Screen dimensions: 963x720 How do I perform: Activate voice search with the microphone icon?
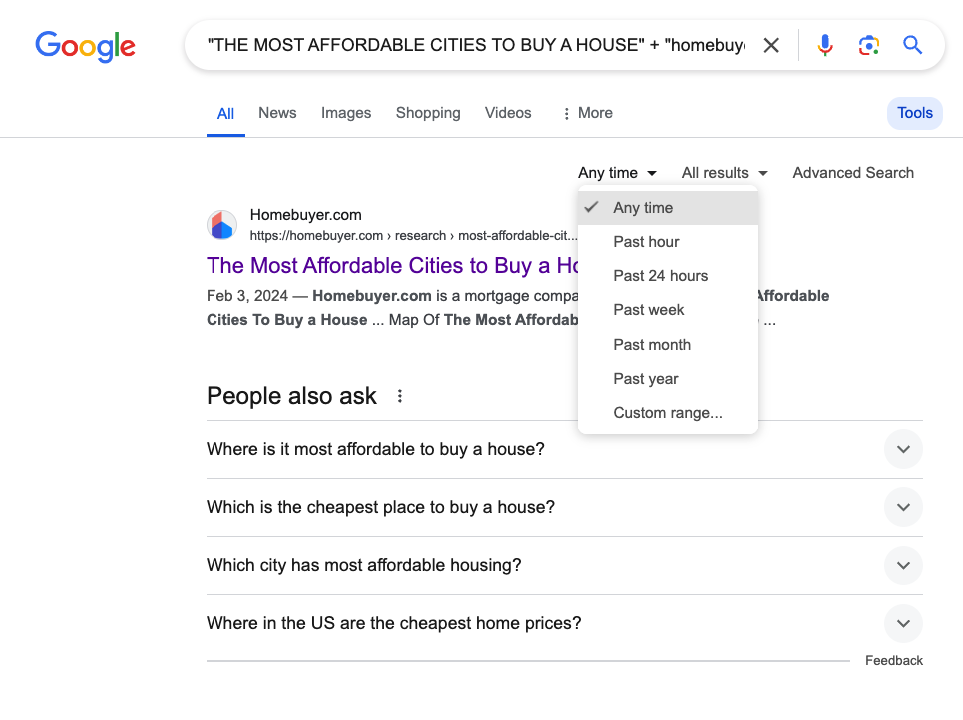tap(824, 45)
